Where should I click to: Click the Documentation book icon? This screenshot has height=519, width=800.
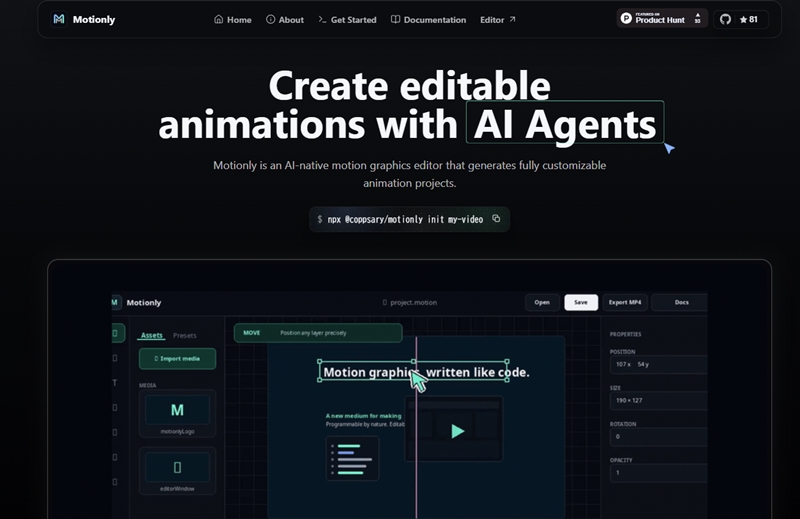[395, 19]
